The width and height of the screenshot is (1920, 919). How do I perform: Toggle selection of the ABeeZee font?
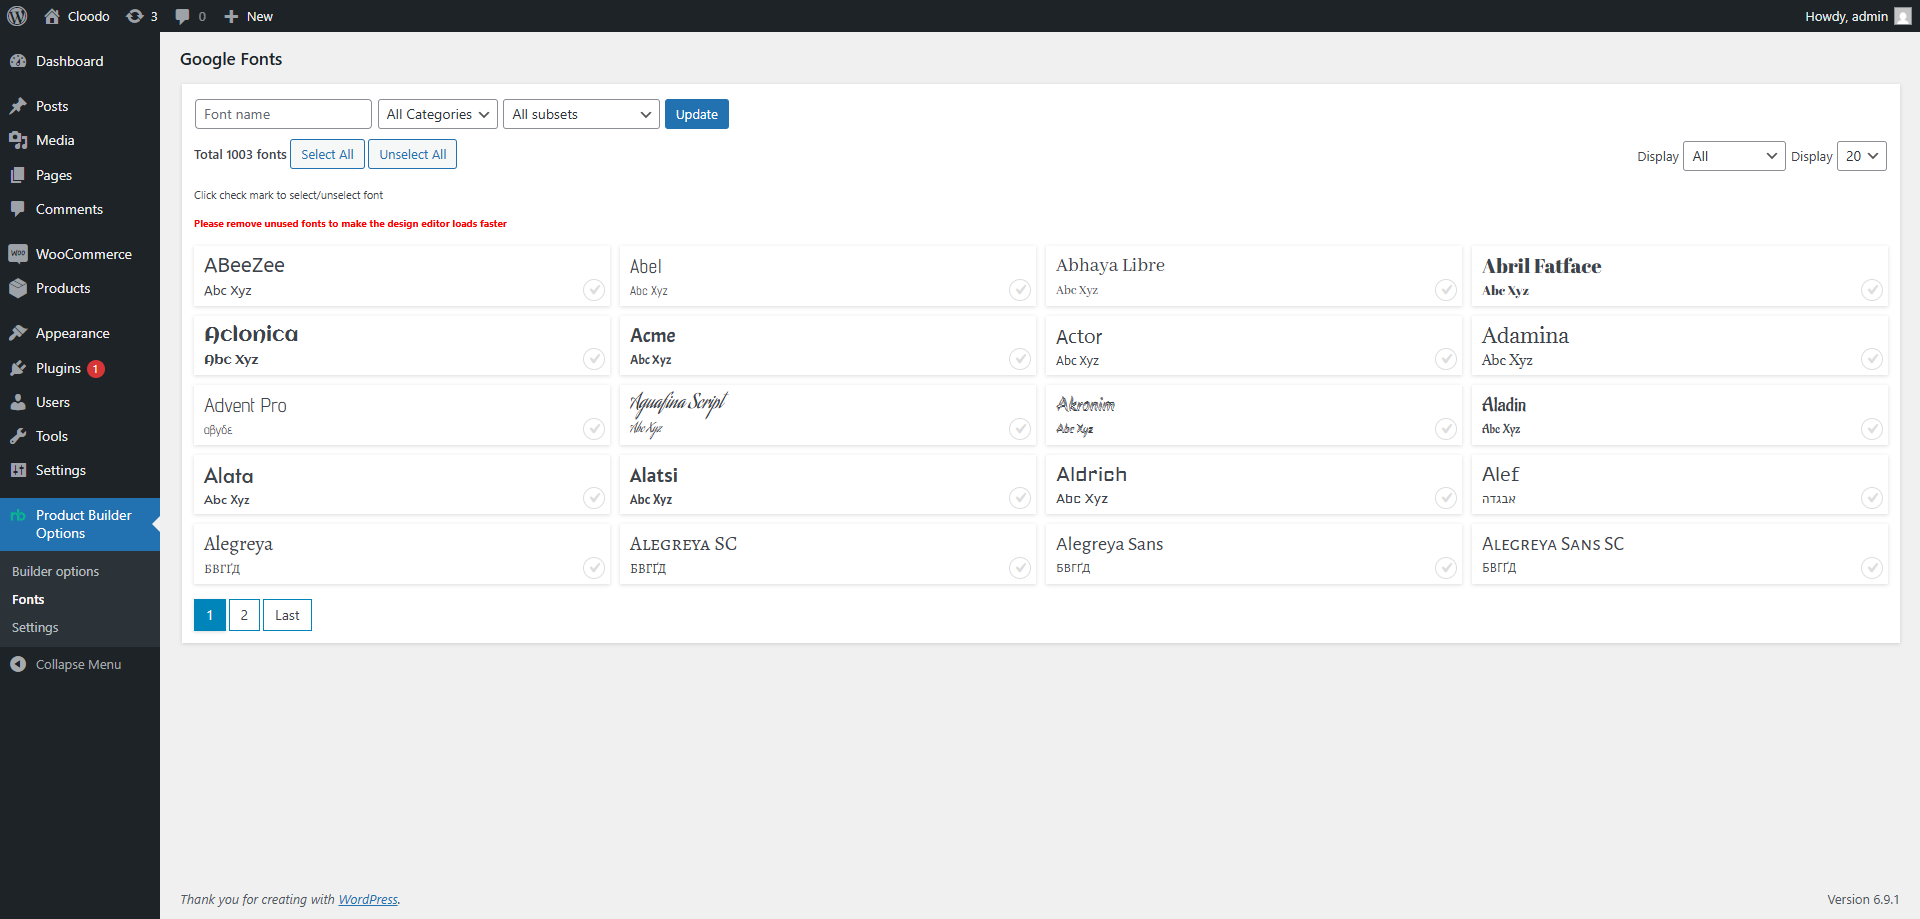click(594, 290)
